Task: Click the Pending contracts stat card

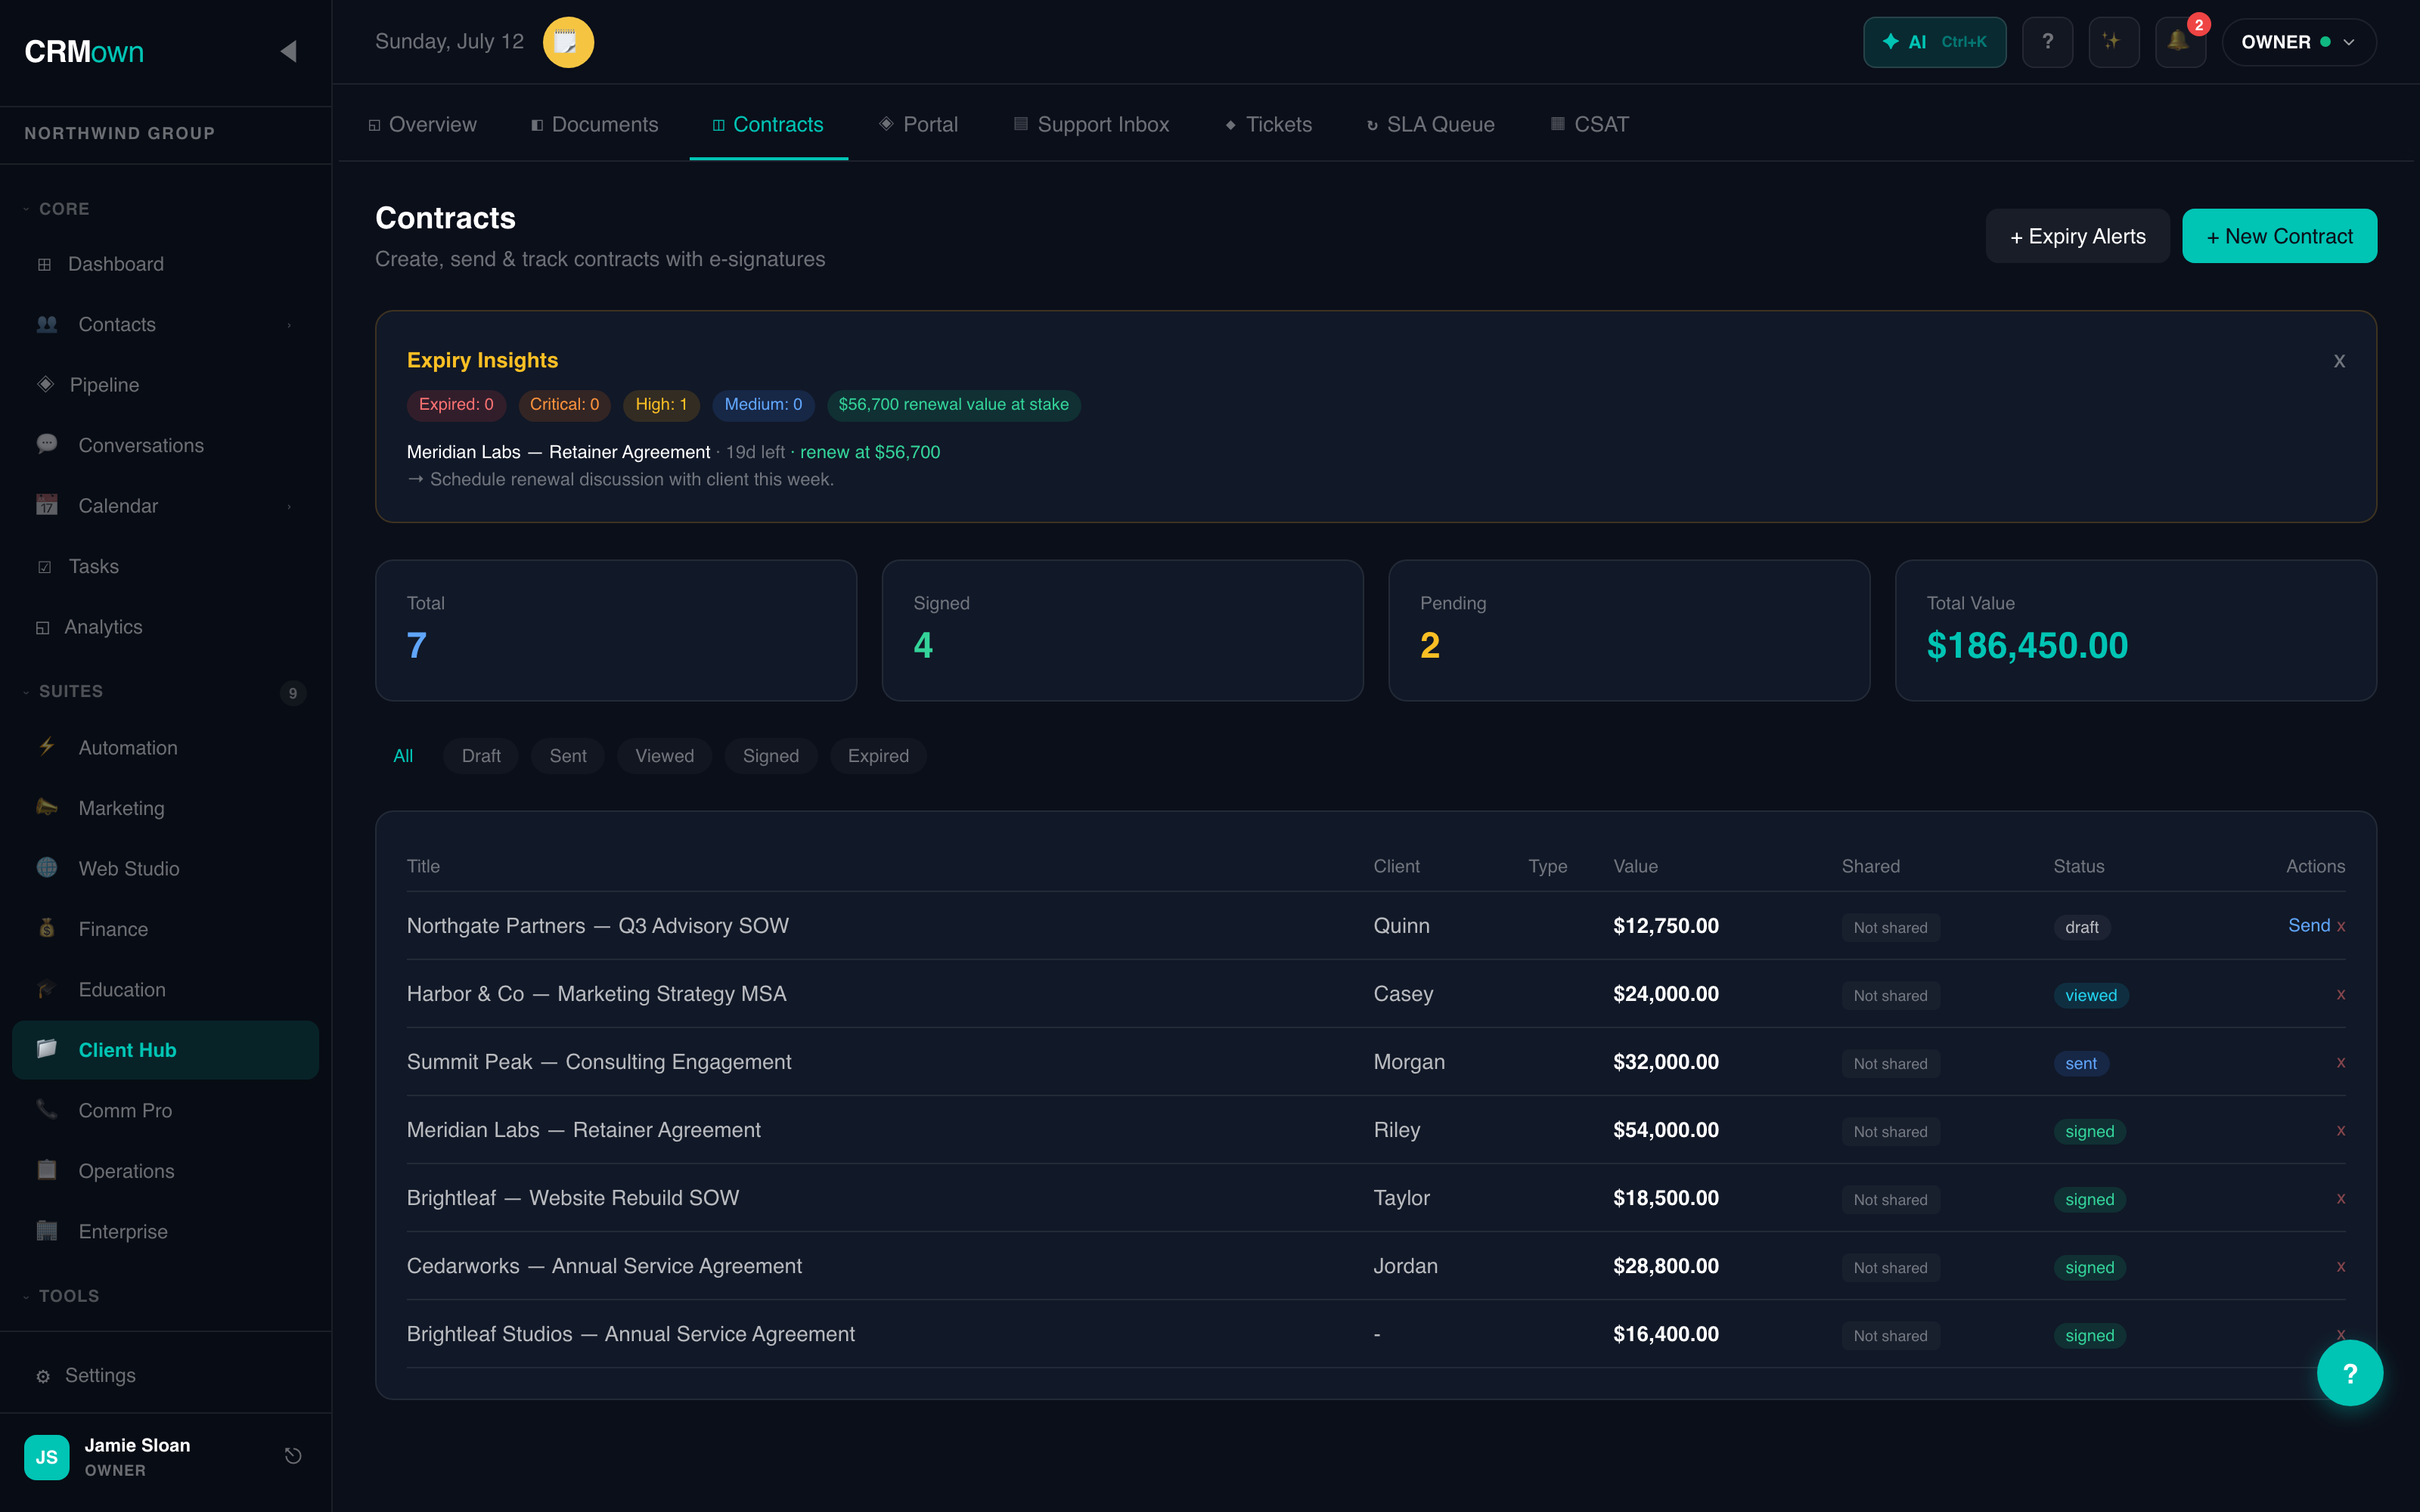Action: (1629, 630)
